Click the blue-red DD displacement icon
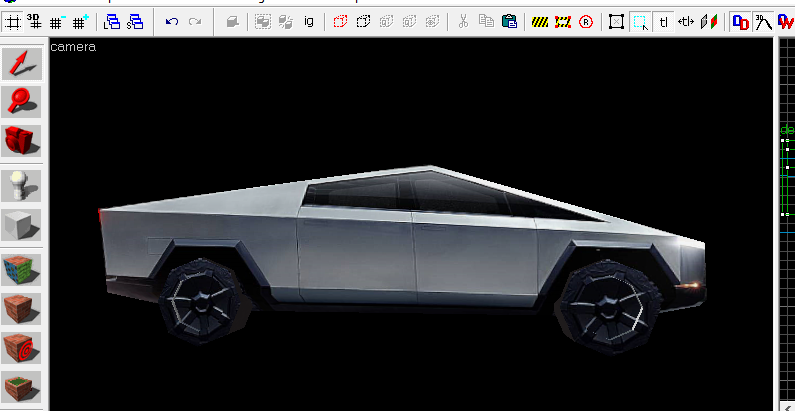 tap(741, 22)
